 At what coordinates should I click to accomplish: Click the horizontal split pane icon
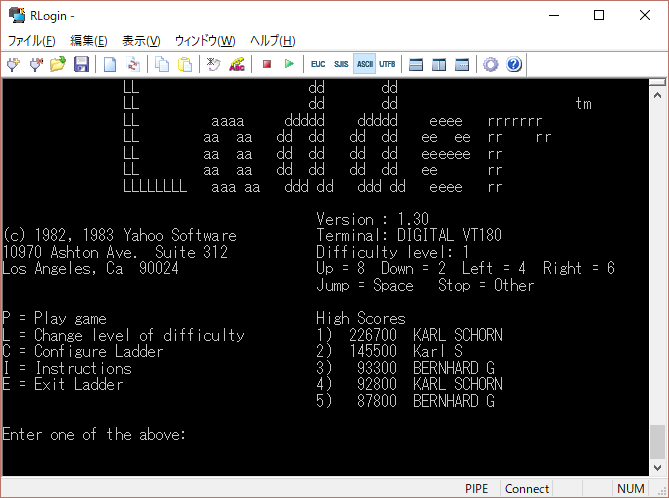417,64
